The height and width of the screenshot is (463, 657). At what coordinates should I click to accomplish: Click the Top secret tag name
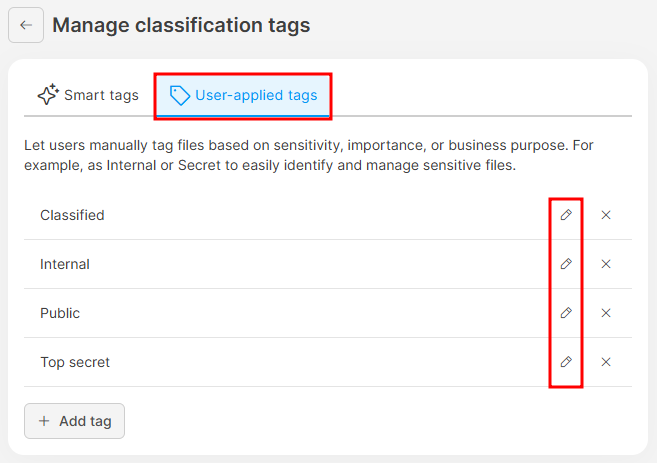tap(75, 362)
